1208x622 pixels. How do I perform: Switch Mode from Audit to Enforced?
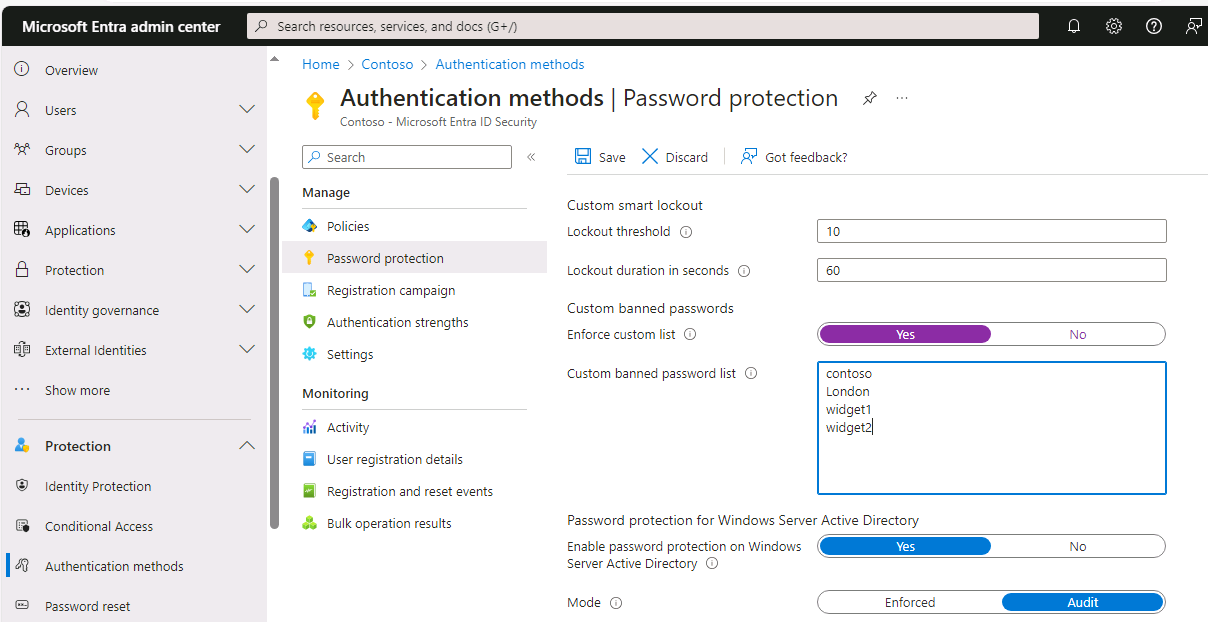[x=910, y=602]
